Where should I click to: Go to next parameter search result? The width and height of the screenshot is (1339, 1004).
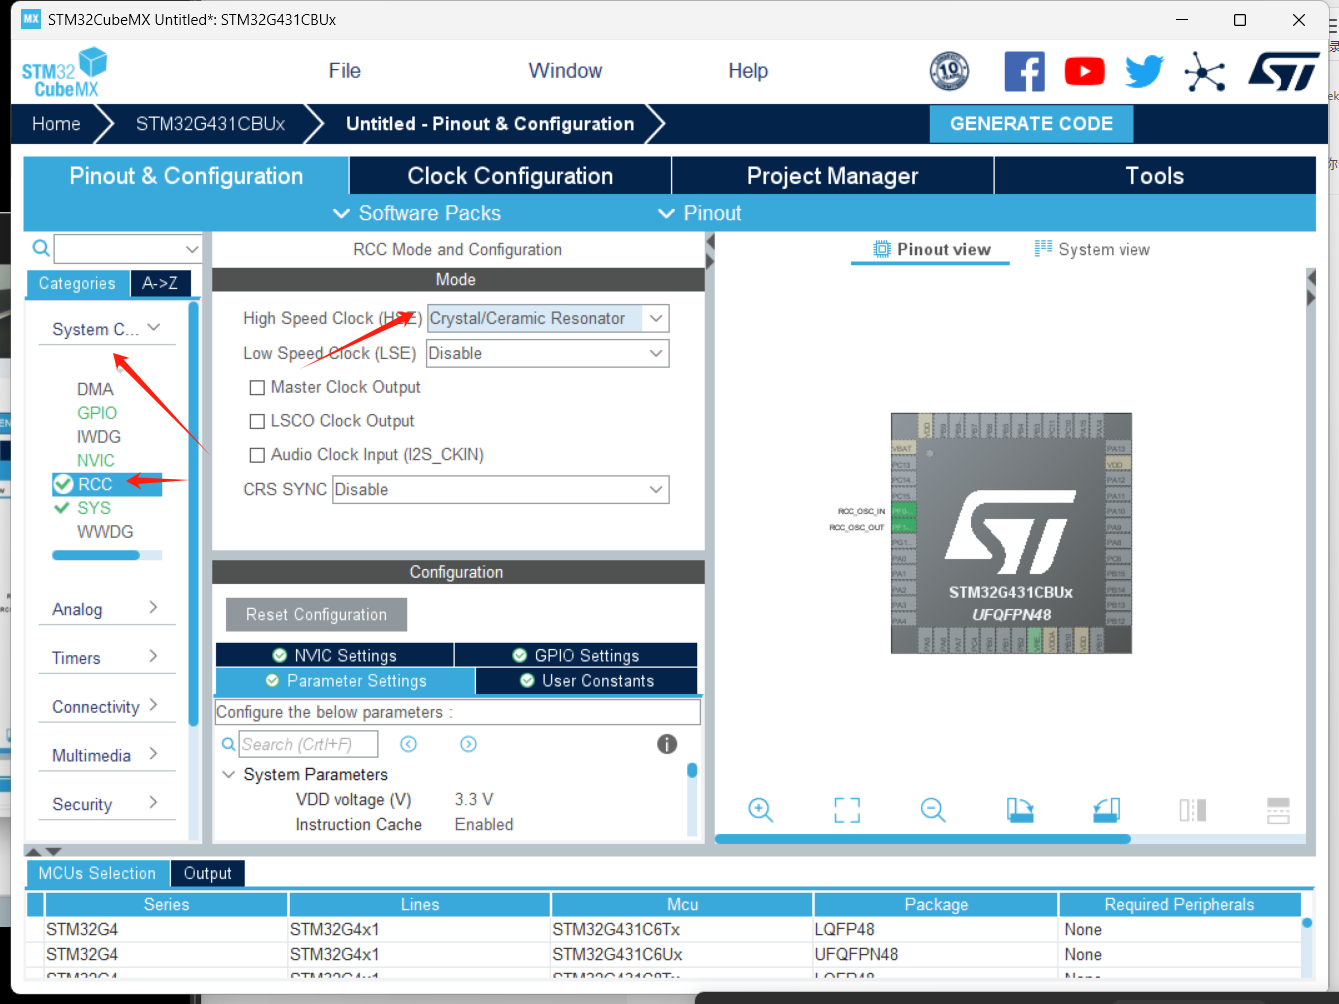coord(468,744)
